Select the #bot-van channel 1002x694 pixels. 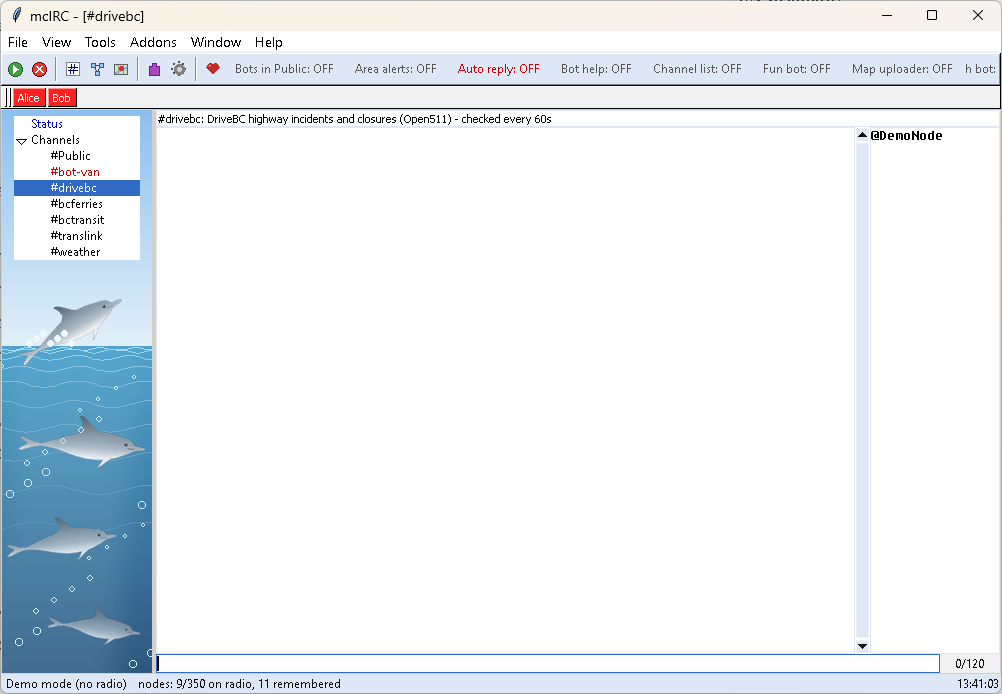coord(75,172)
